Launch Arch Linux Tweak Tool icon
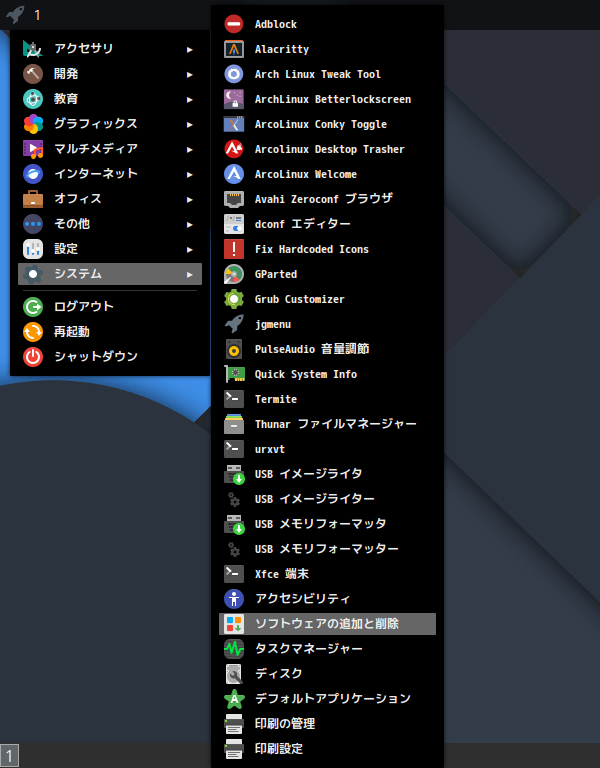 click(234, 74)
